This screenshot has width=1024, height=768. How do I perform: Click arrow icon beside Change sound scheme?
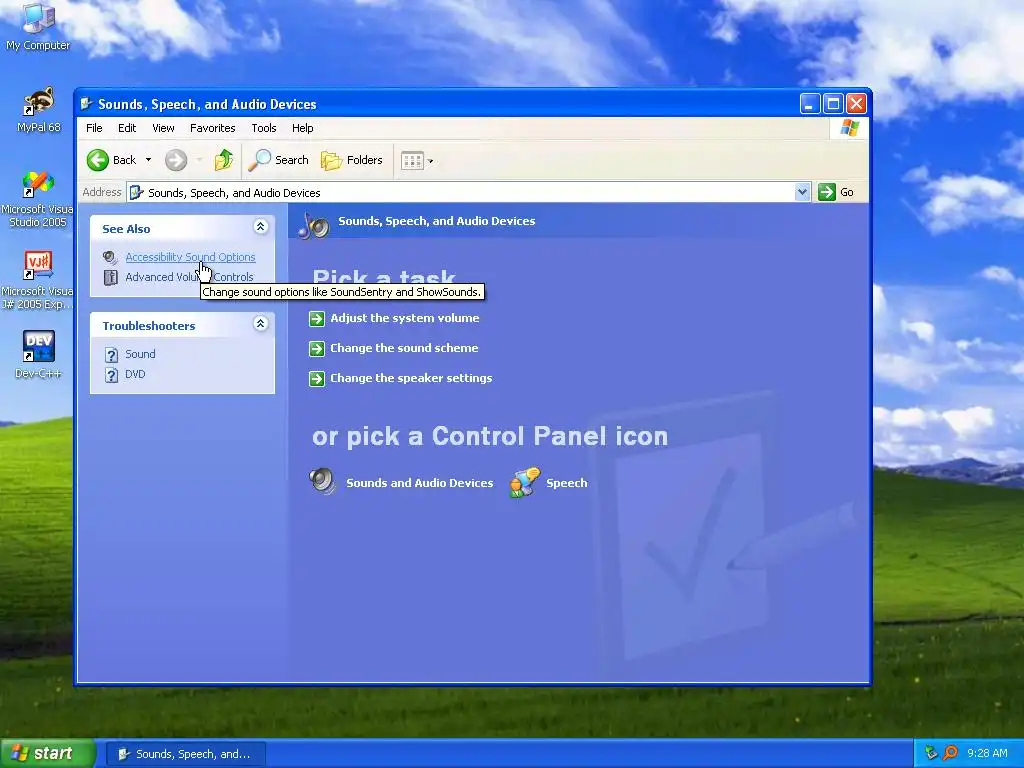pyautogui.click(x=317, y=349)
